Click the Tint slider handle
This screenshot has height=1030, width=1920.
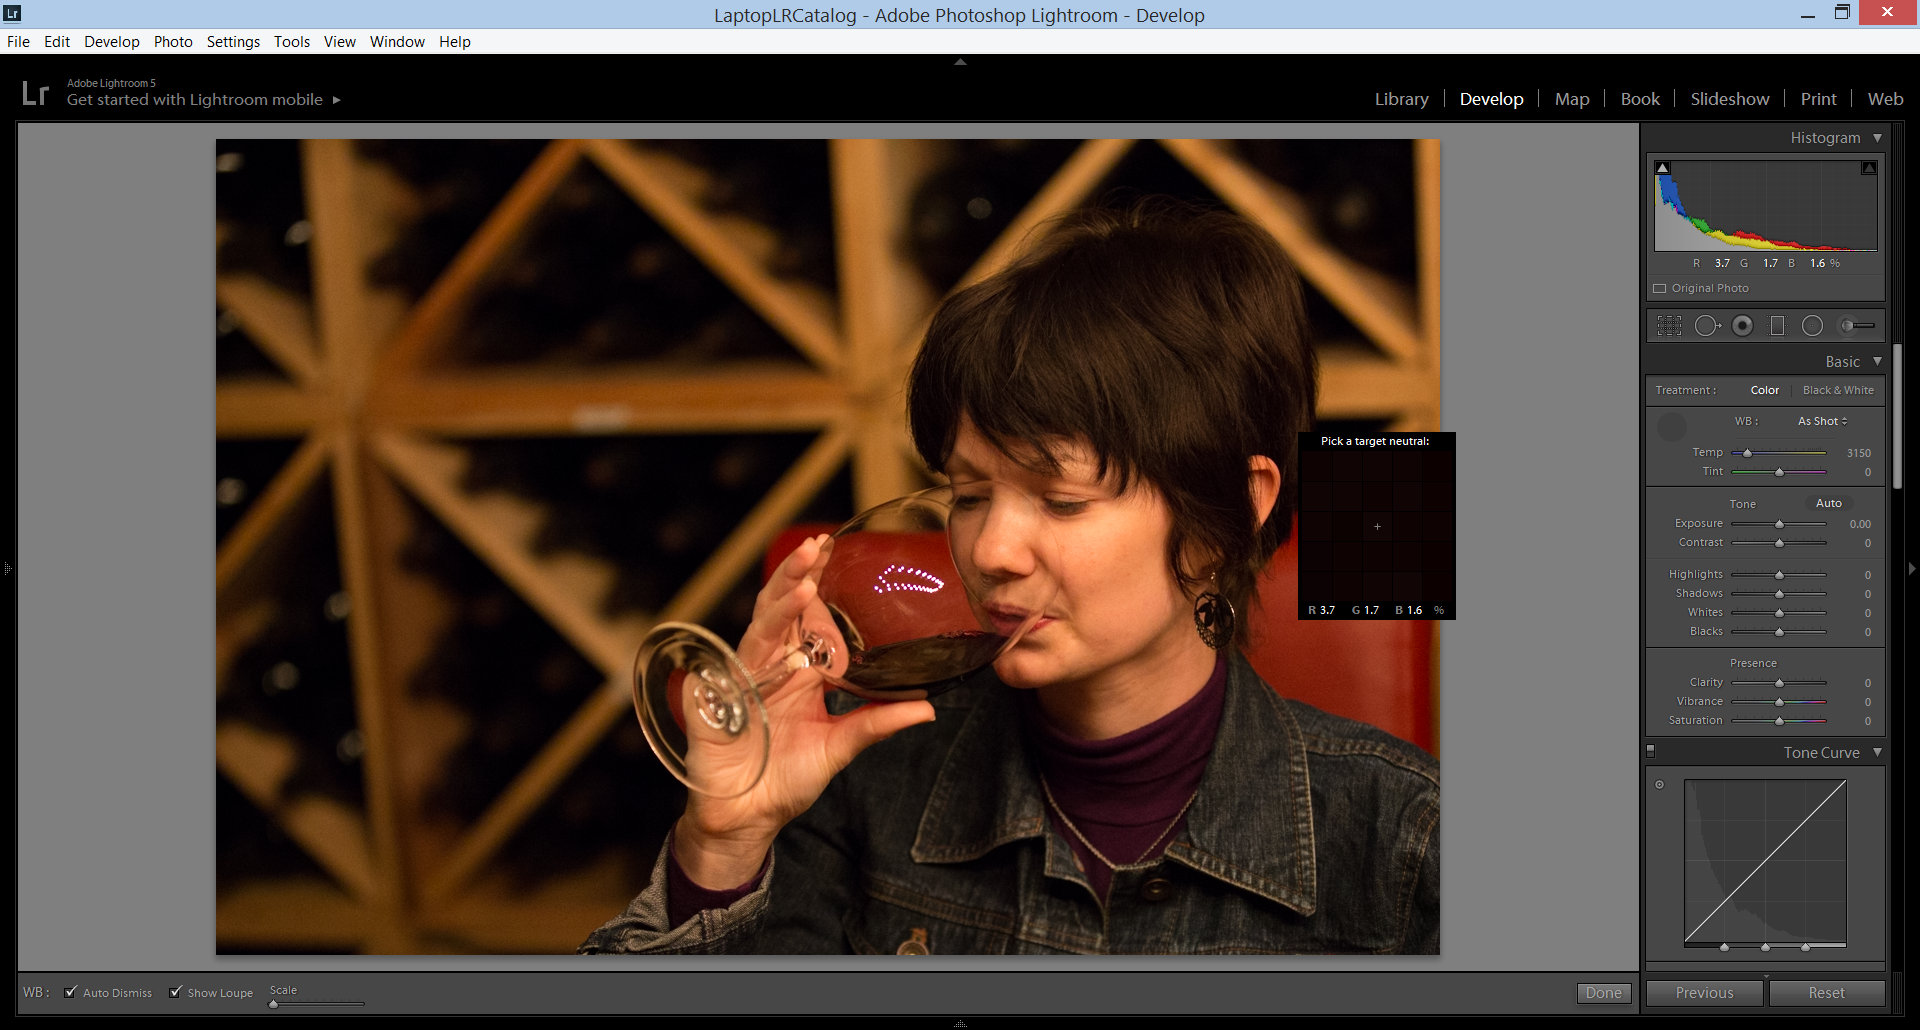[x=1779, y=472]
